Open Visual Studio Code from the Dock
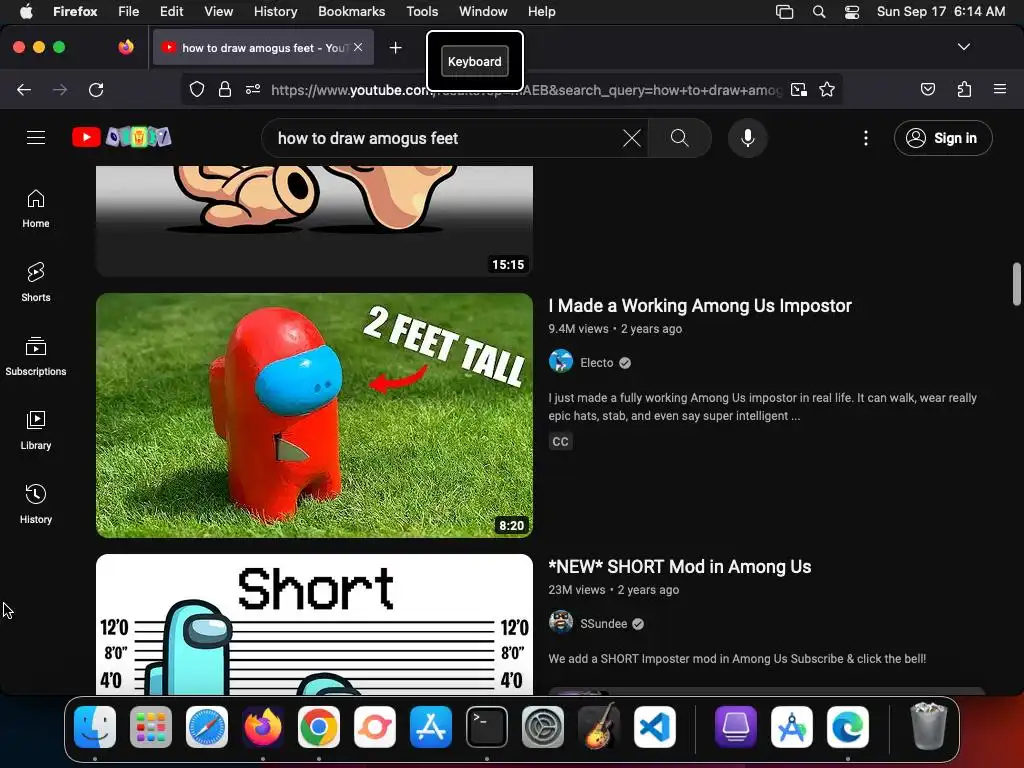The height and width of the screenshot is (768, 1024). tap(654, 727)
